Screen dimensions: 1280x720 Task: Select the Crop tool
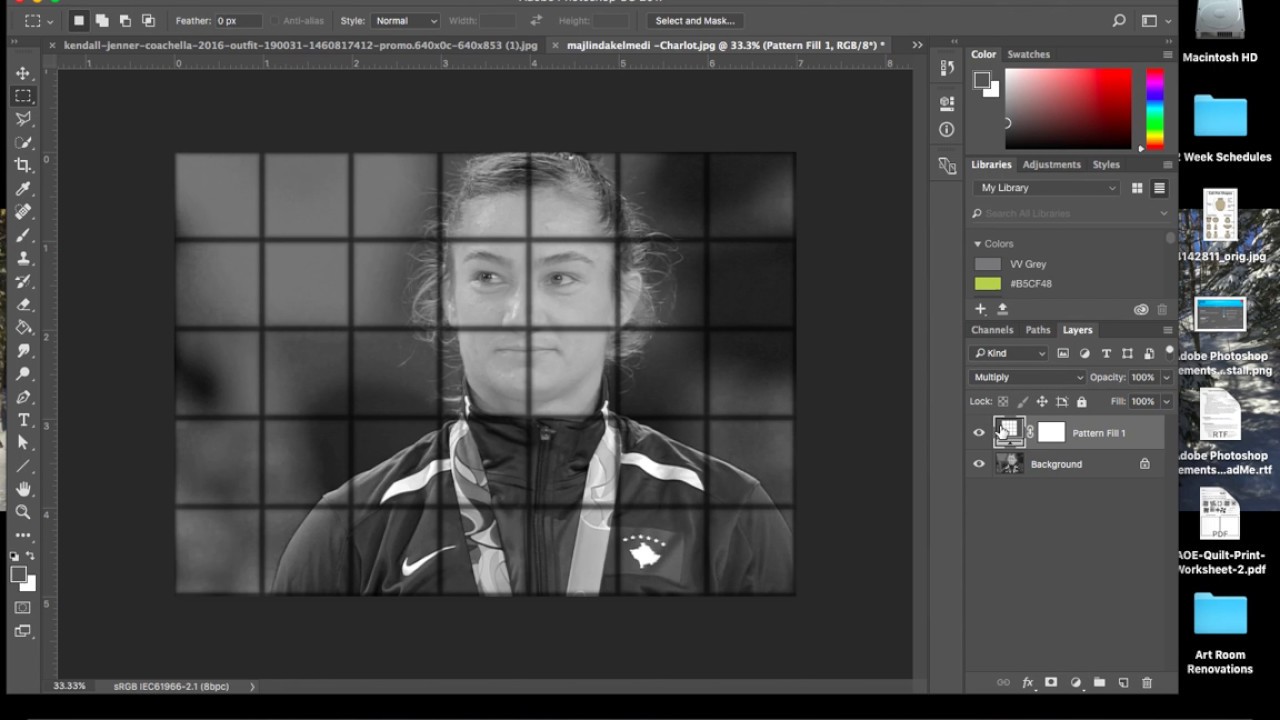(23, 165)
